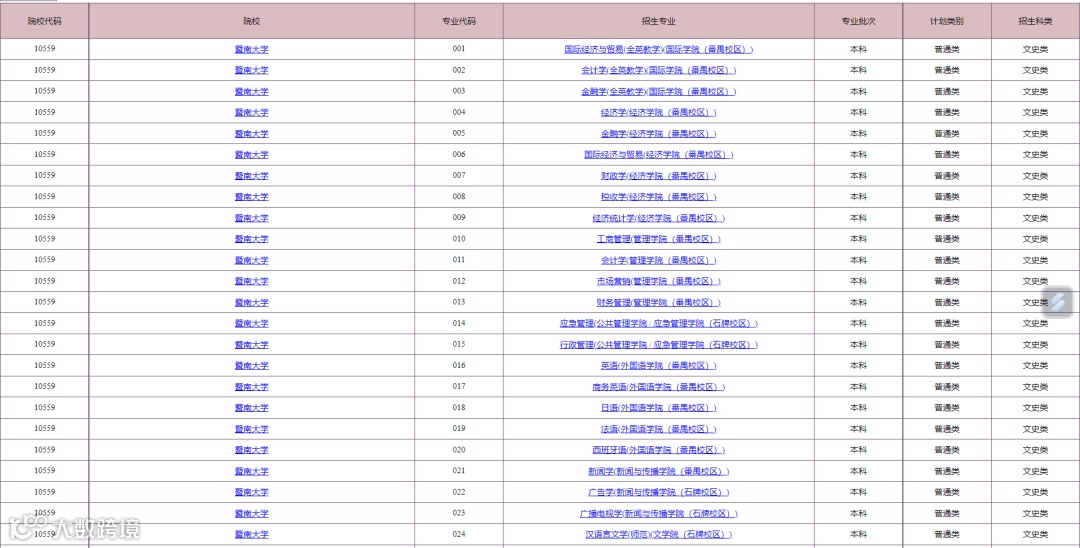Click 暨南大学 school link in row 010
Image resolution: width=1080 pixels, height=548 pixels.
click(x=251, y=239)
